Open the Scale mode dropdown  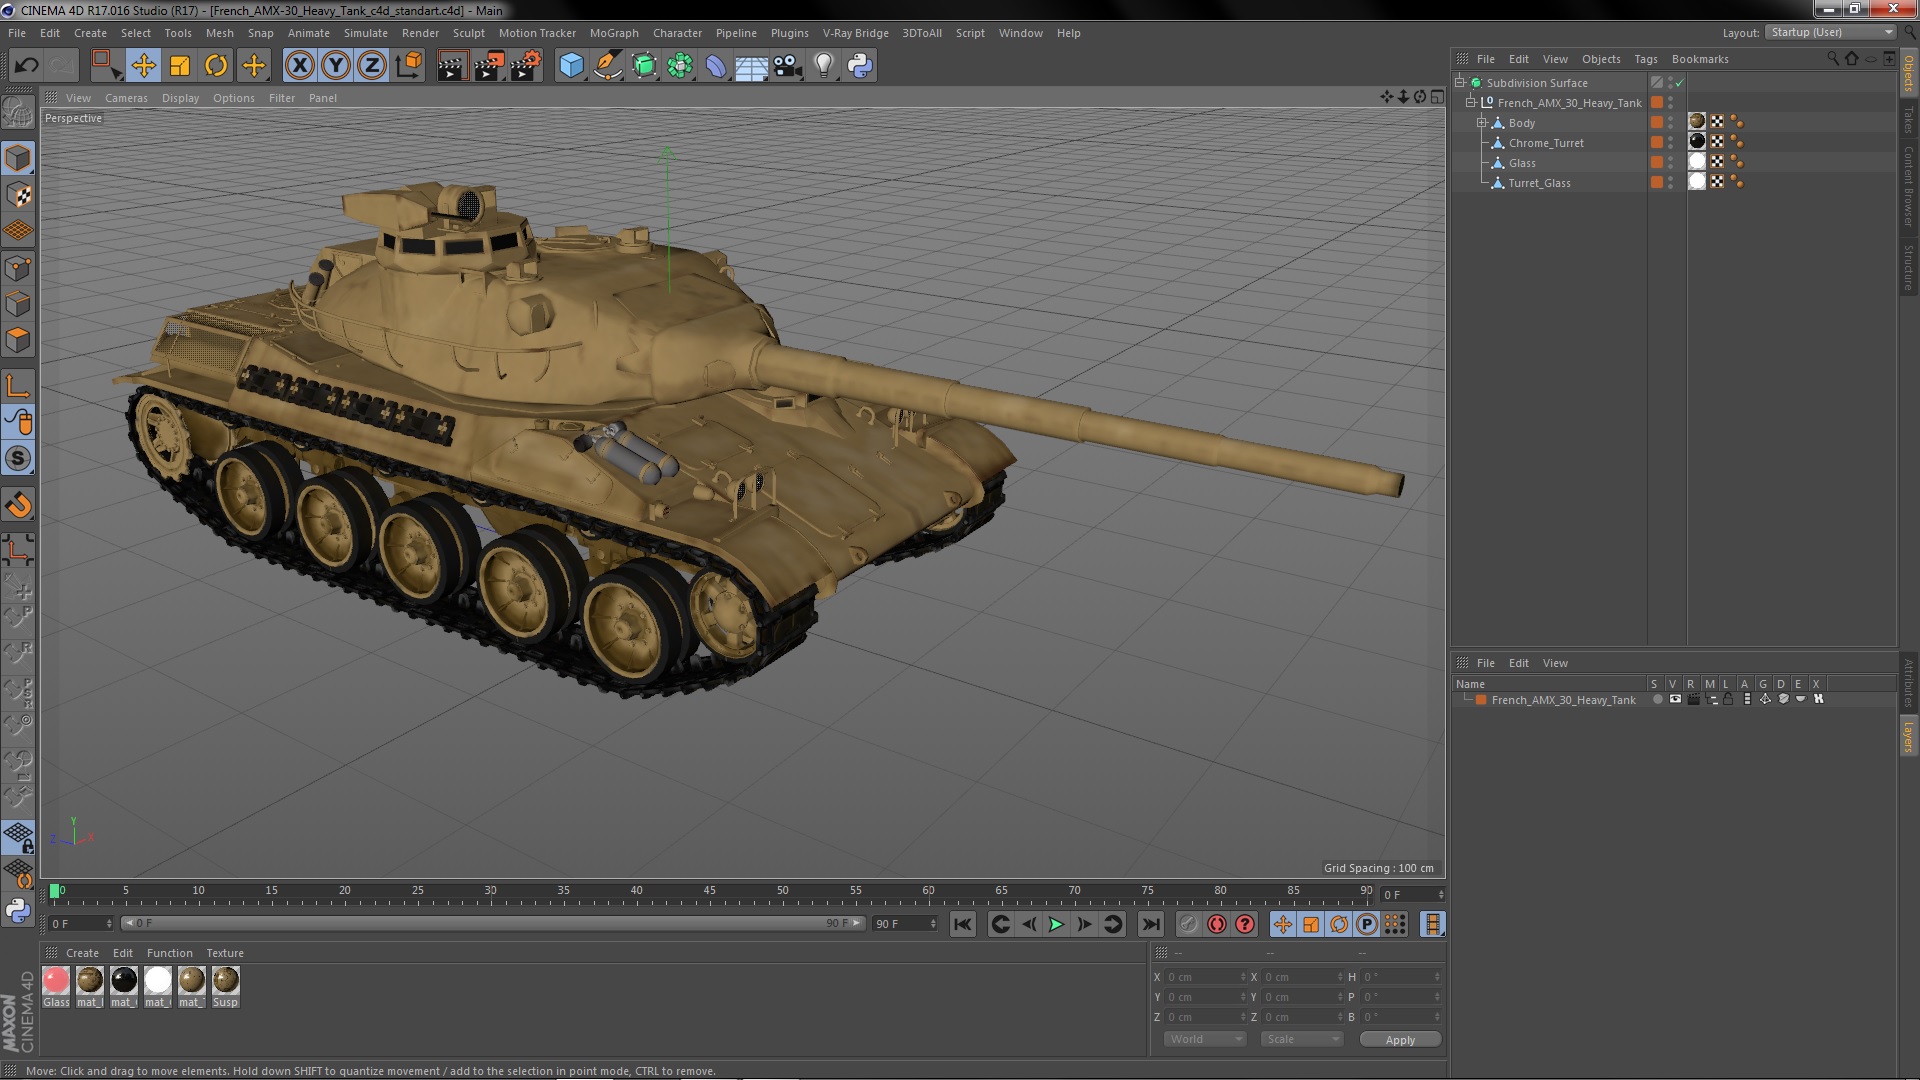(x=1301, y=1039)
